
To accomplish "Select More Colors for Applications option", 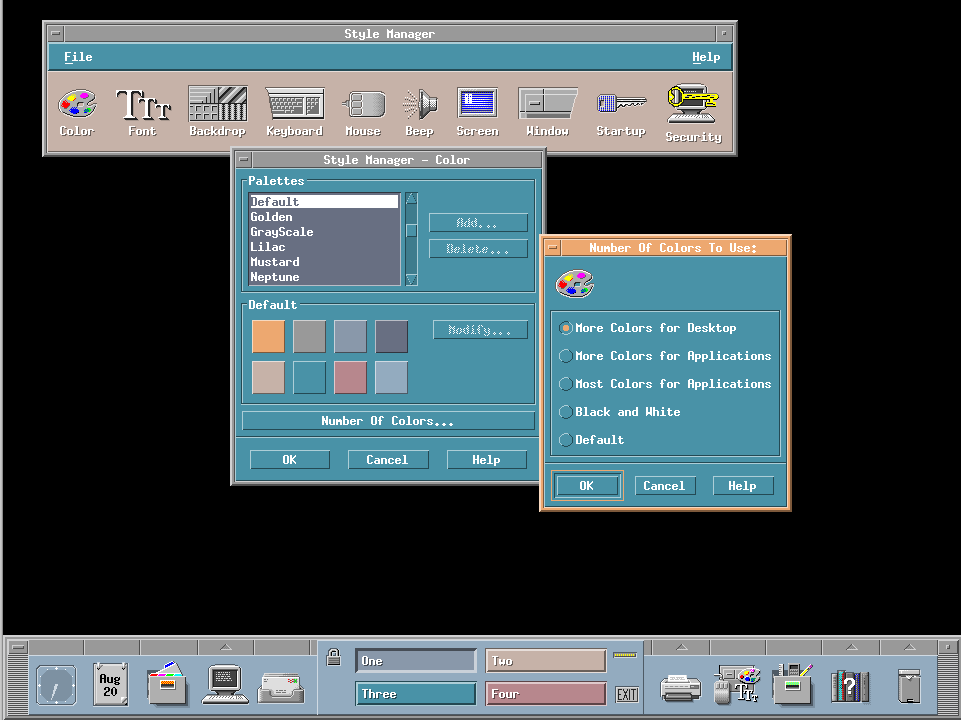I will point(666,356).
